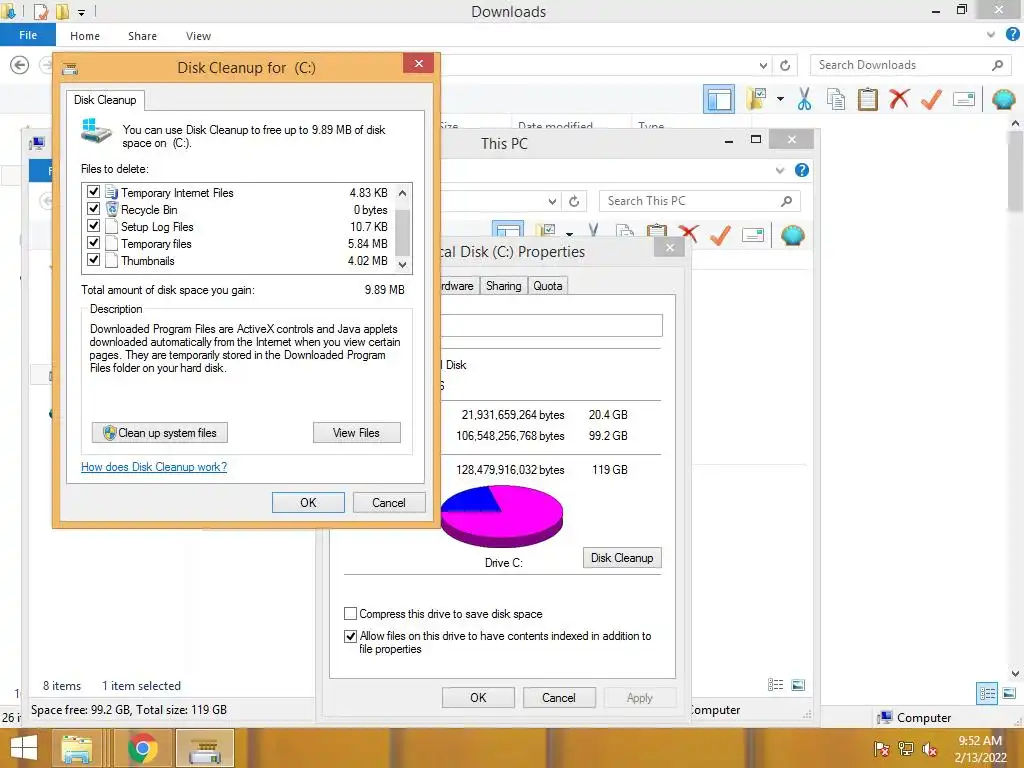
Task: Click the Back arrow in Downloads window
Action: (x=20, y=65)
